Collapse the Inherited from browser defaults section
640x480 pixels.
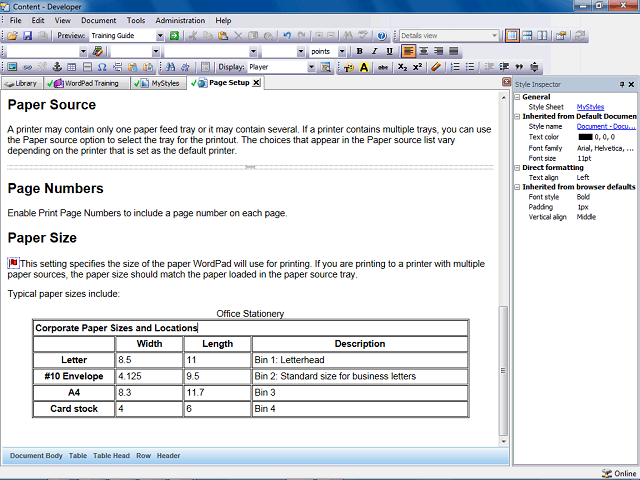pyautogui.click(x=517, y=187)
